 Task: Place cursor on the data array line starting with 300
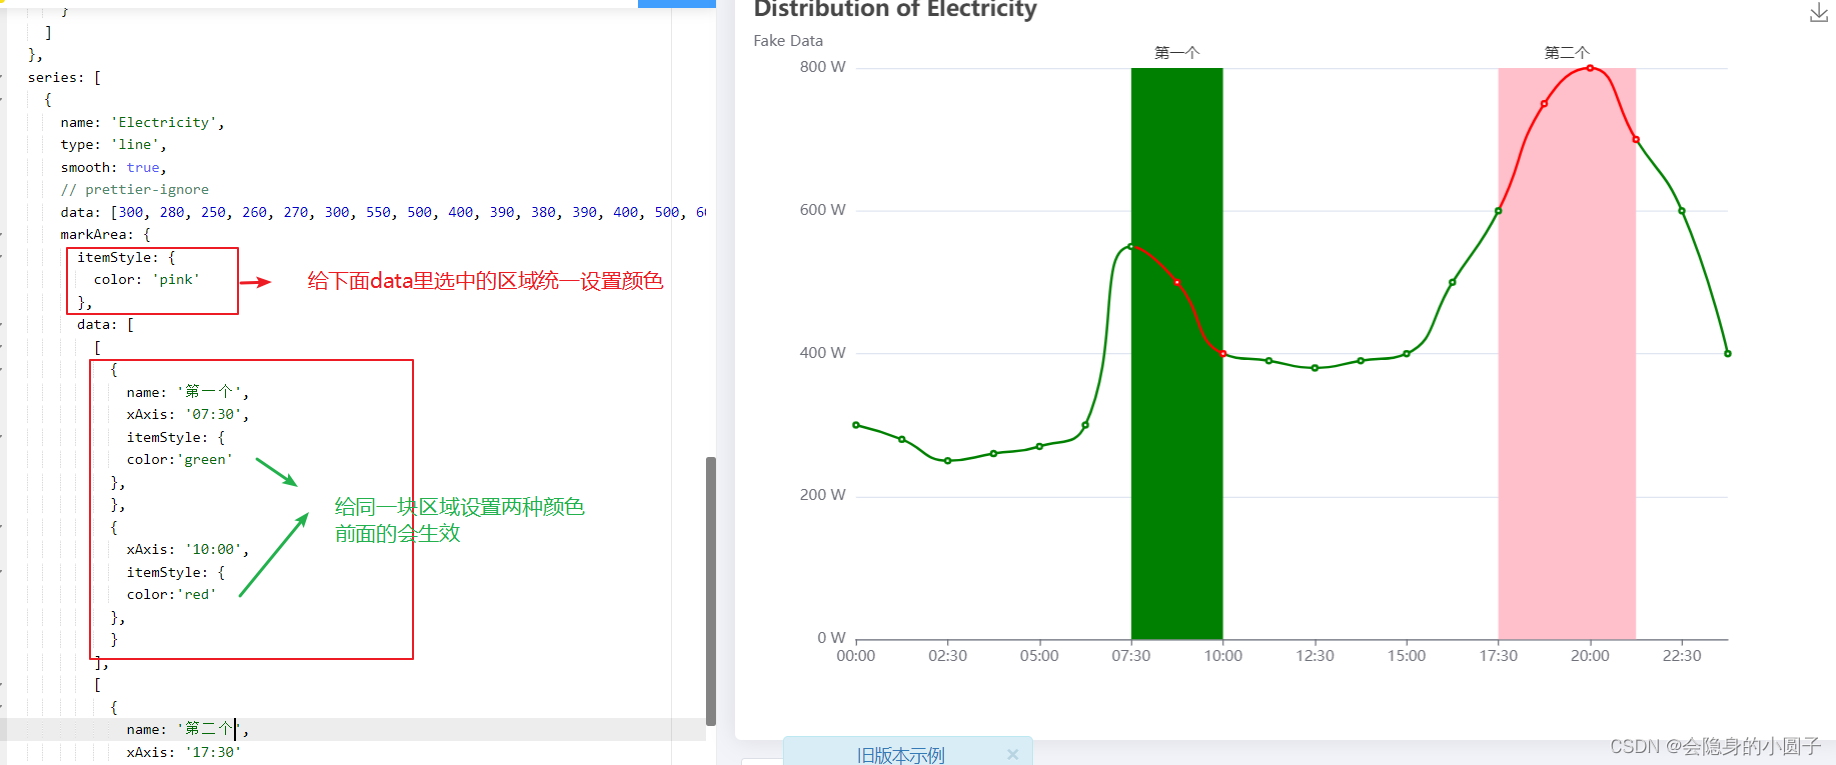click(383, 212)
